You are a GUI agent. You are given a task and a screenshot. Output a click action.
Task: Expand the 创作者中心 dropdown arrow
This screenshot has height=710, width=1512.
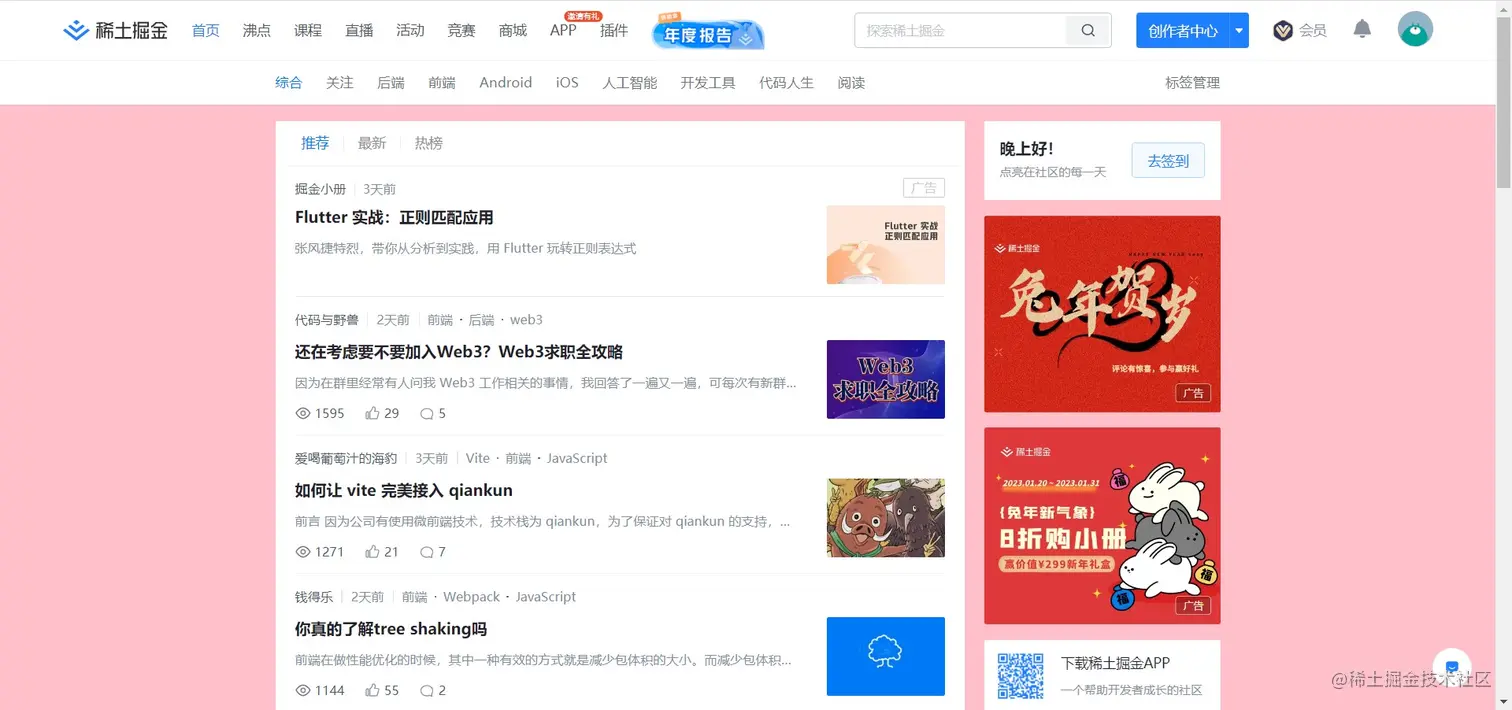1239,31
